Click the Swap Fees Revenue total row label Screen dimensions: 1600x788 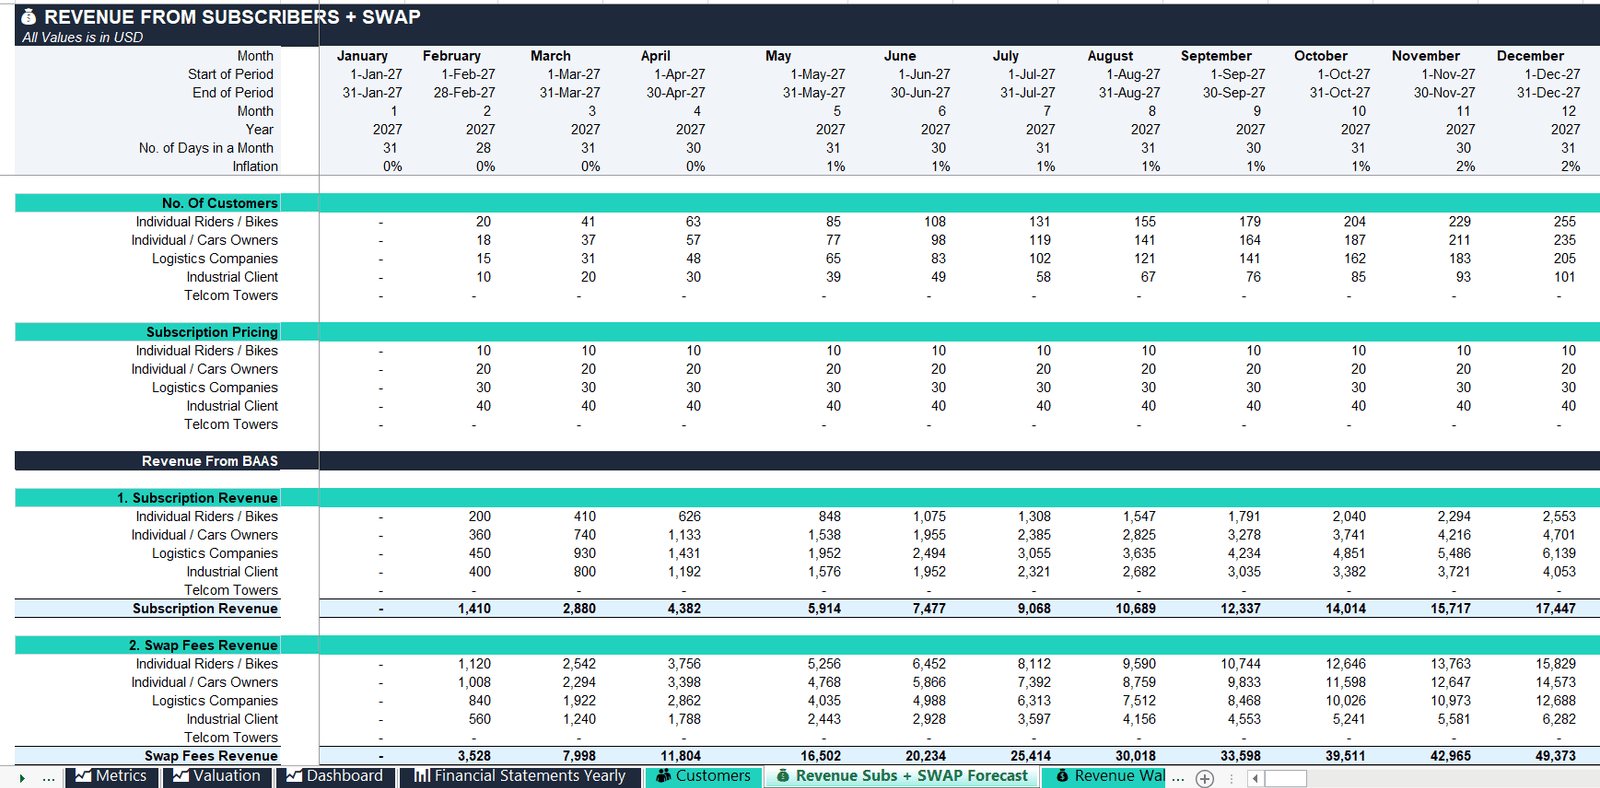click(211, 756)
